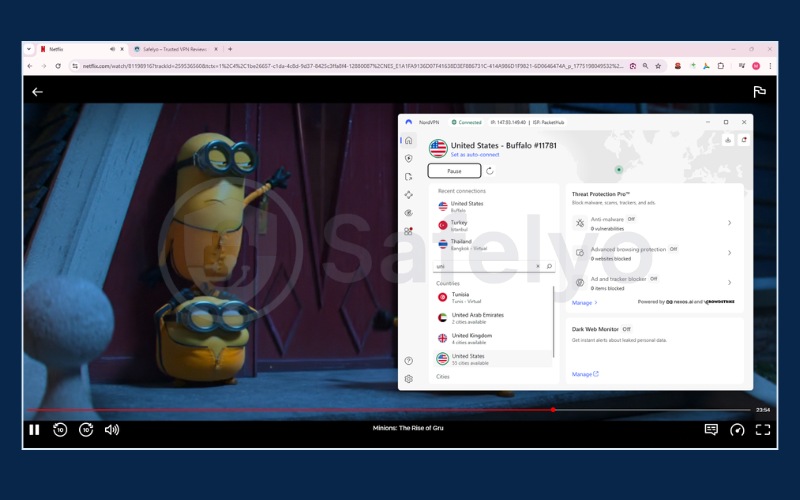Select recent connection Turkey Istanbul
This screenshot has width=800, height=500.
pos(492,226)
